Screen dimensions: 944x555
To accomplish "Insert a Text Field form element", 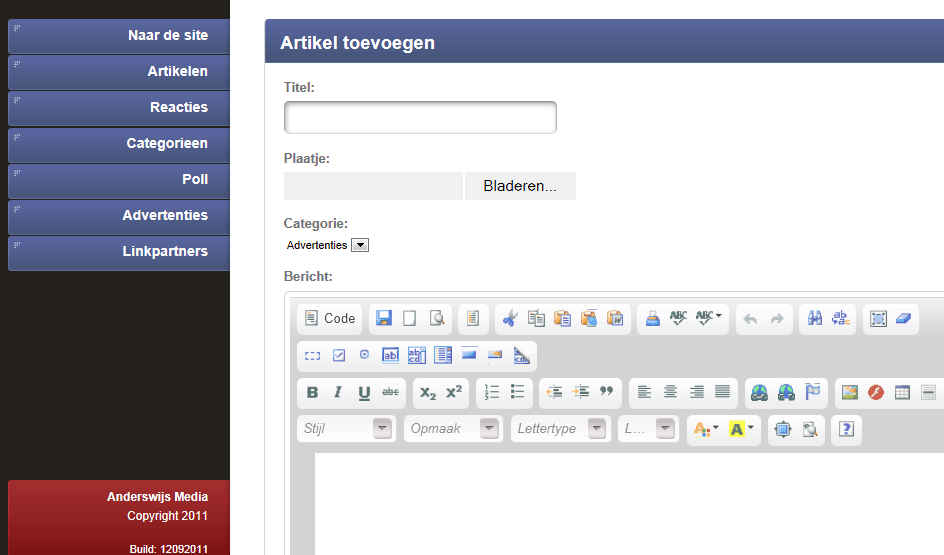I will coord(391,356).
